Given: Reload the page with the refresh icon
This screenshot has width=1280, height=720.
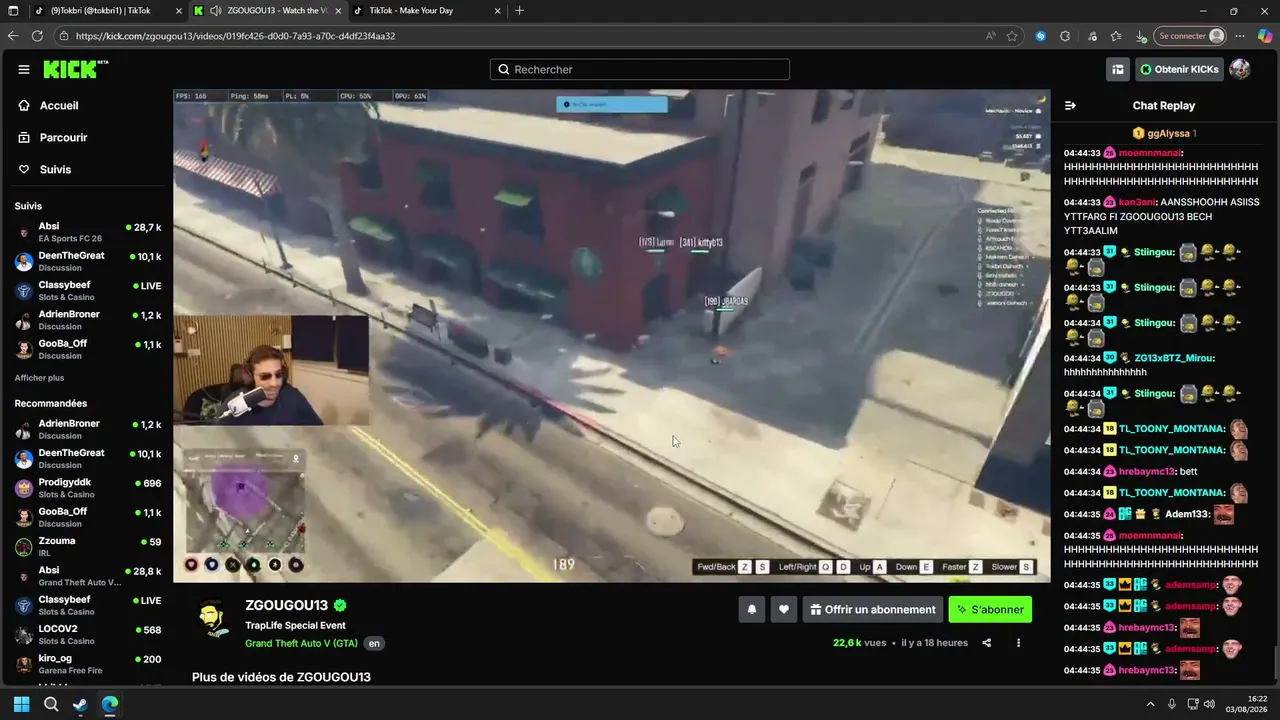Looking at the screenshot, I should point(38,36).
